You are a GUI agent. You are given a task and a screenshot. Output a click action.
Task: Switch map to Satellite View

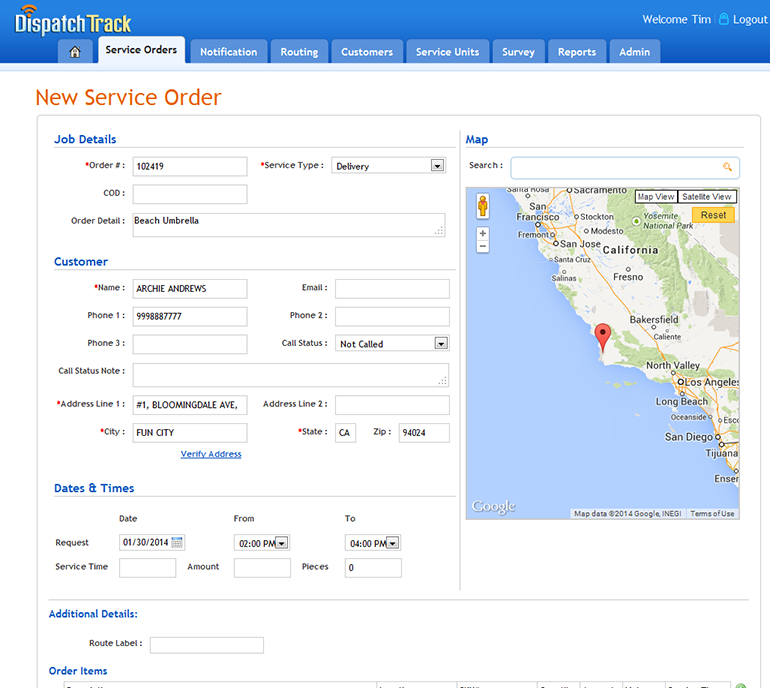[x=707, y=197]
